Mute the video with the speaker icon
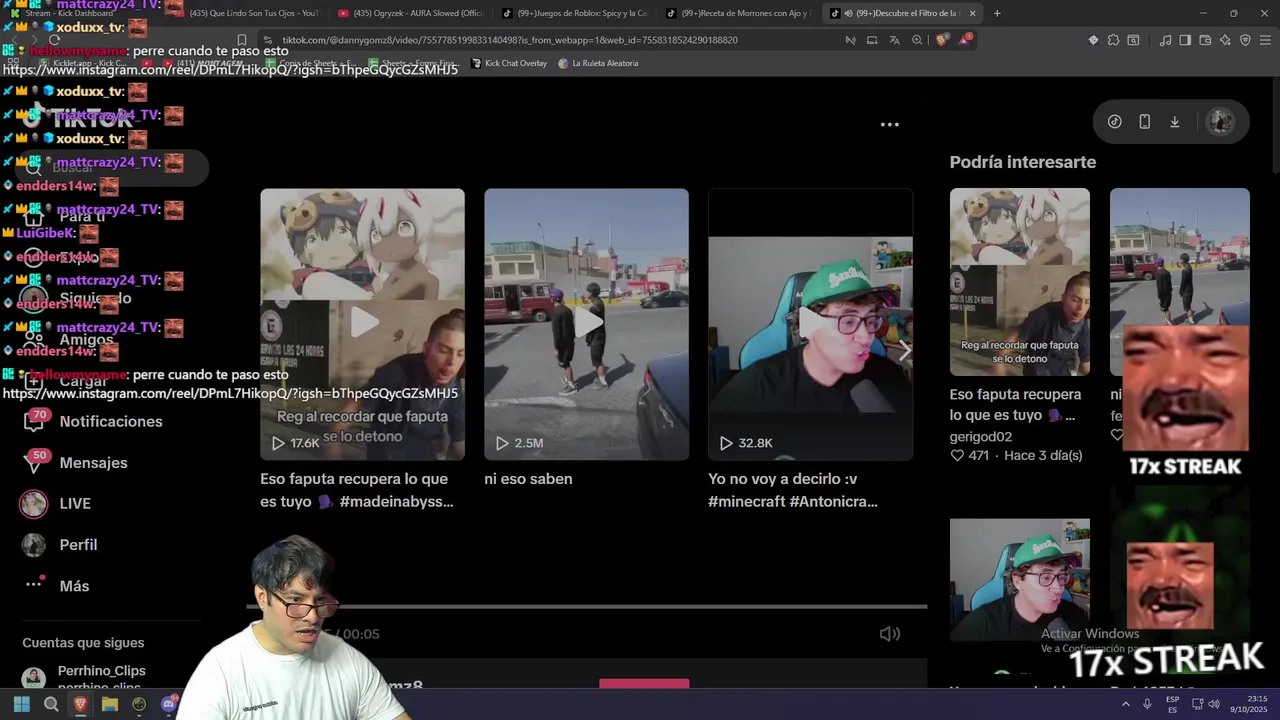Viewport: 1280px width, 720px height. 889,634
